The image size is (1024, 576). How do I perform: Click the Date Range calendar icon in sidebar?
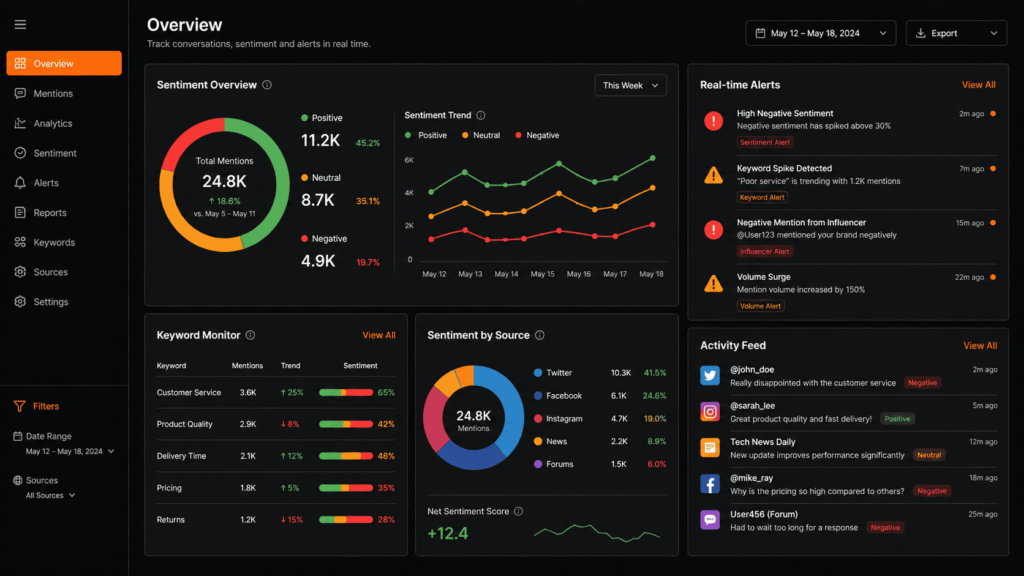click(18, 436)
